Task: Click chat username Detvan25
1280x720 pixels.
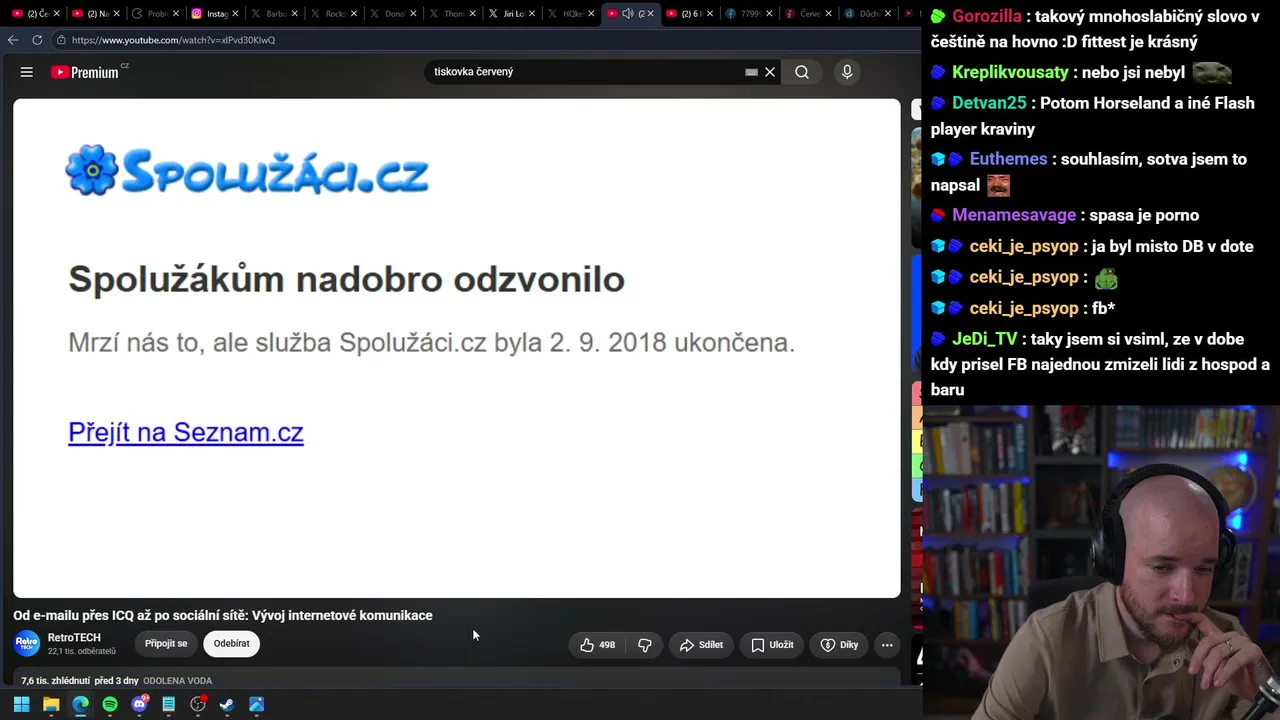Action: (x=989, y=103)
